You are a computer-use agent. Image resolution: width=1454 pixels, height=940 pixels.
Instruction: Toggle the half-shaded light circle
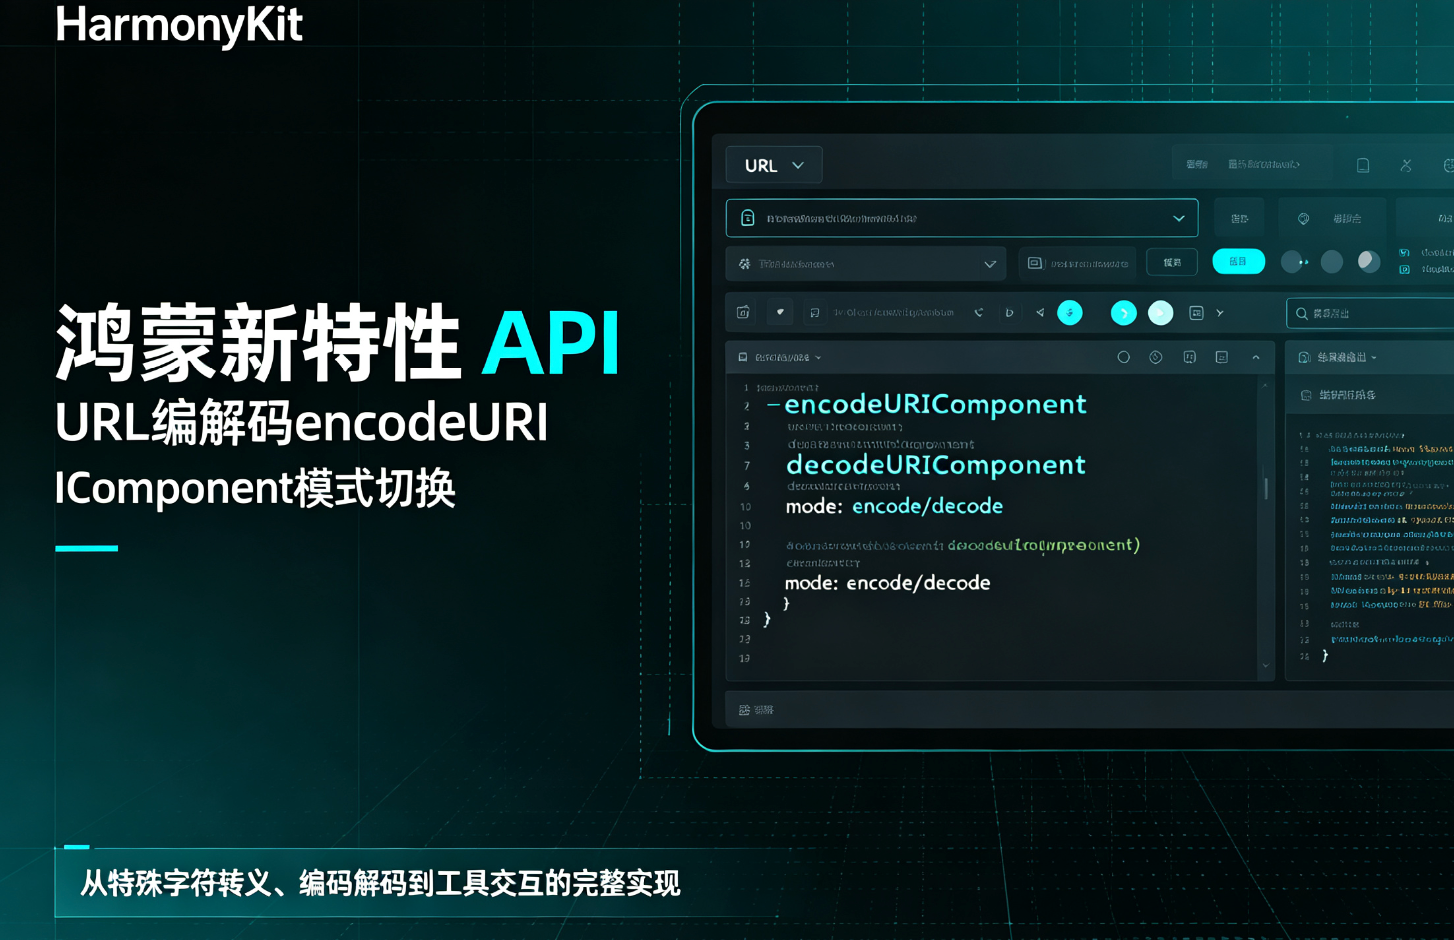point(1369,262)
